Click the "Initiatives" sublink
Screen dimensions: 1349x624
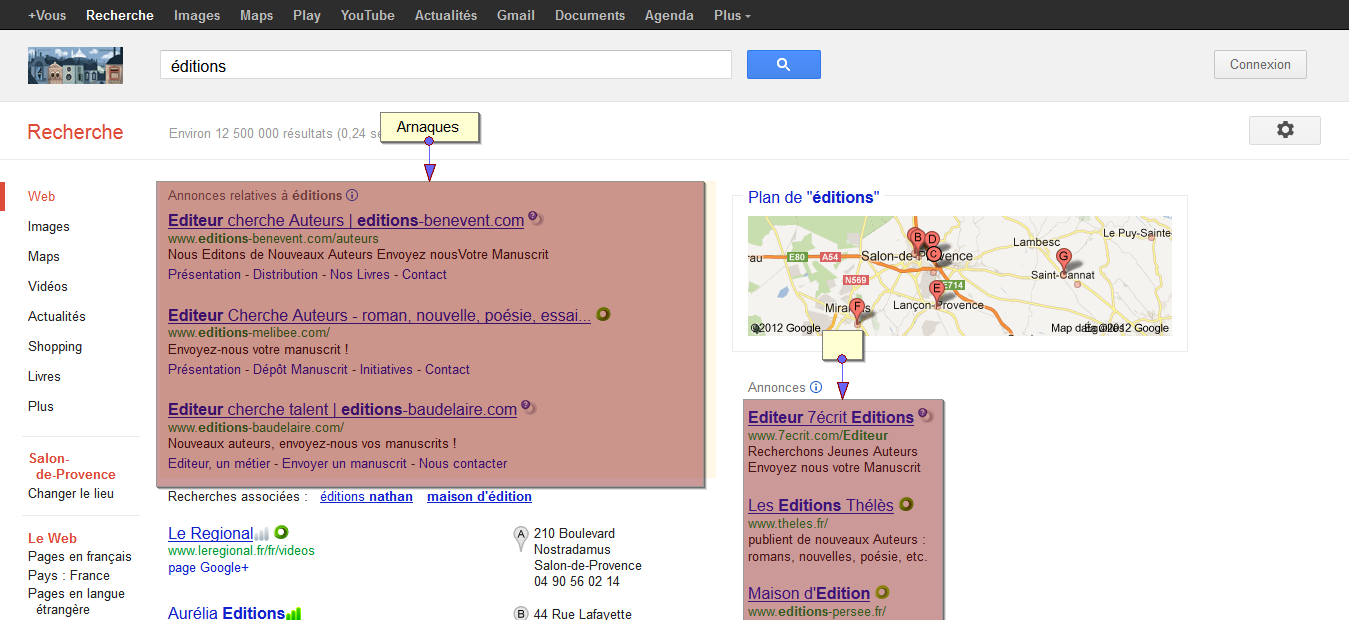pos(386,370)
